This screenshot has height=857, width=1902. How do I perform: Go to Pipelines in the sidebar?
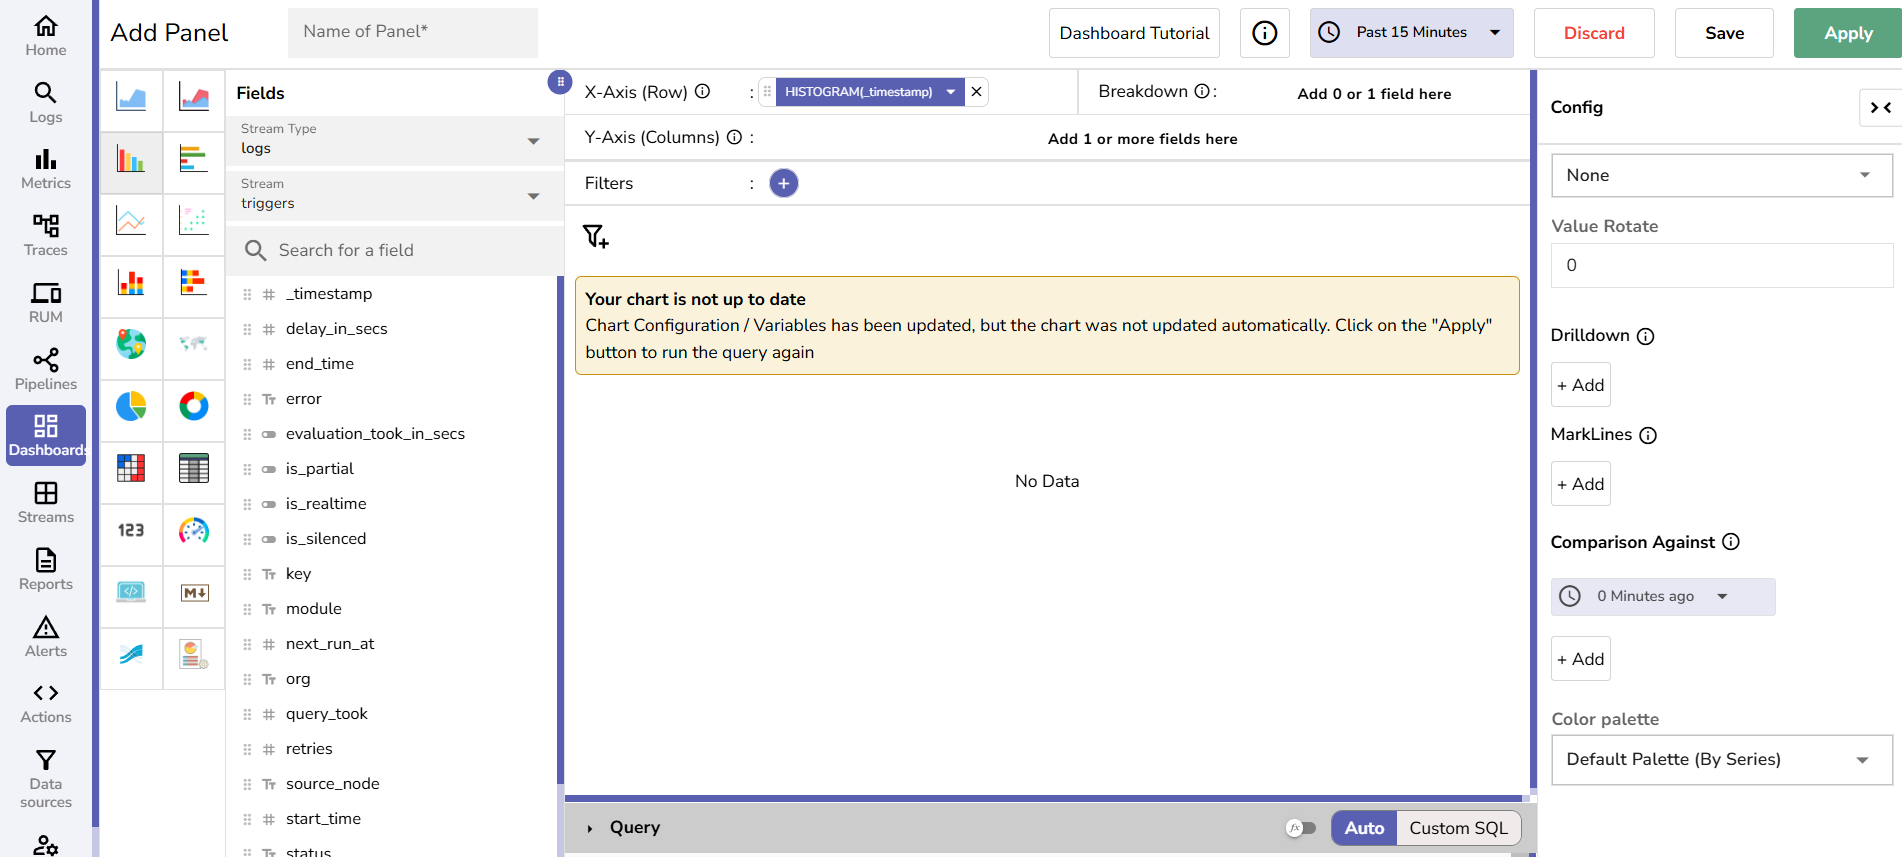46,370
